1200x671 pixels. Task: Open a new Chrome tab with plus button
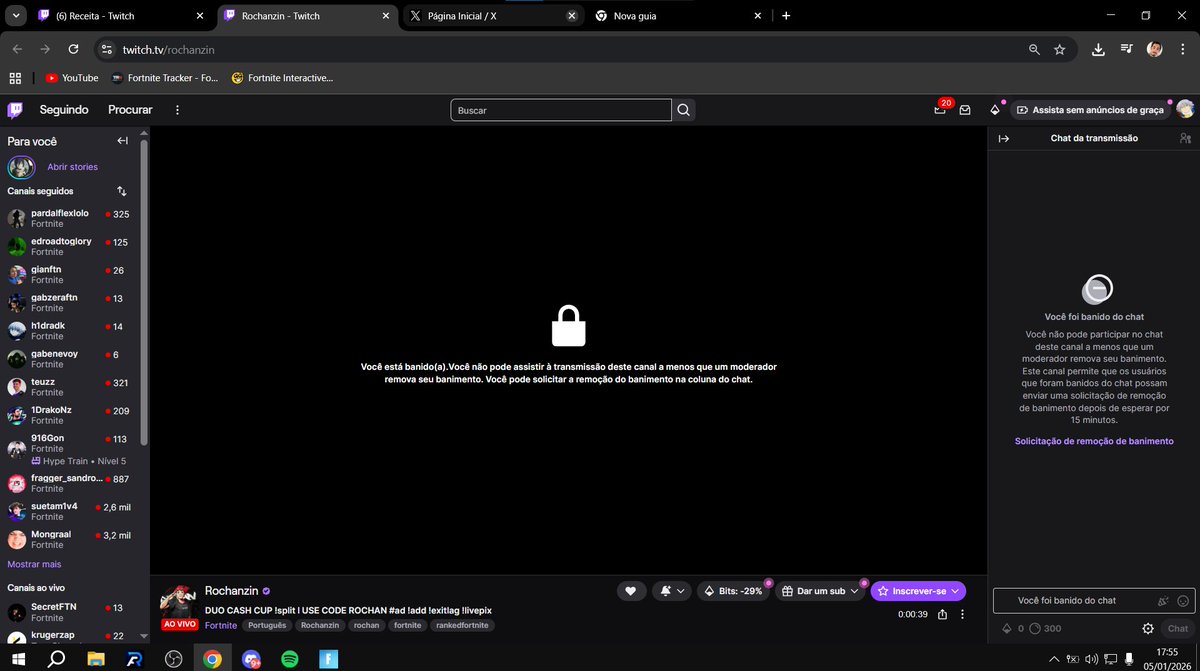786,16
